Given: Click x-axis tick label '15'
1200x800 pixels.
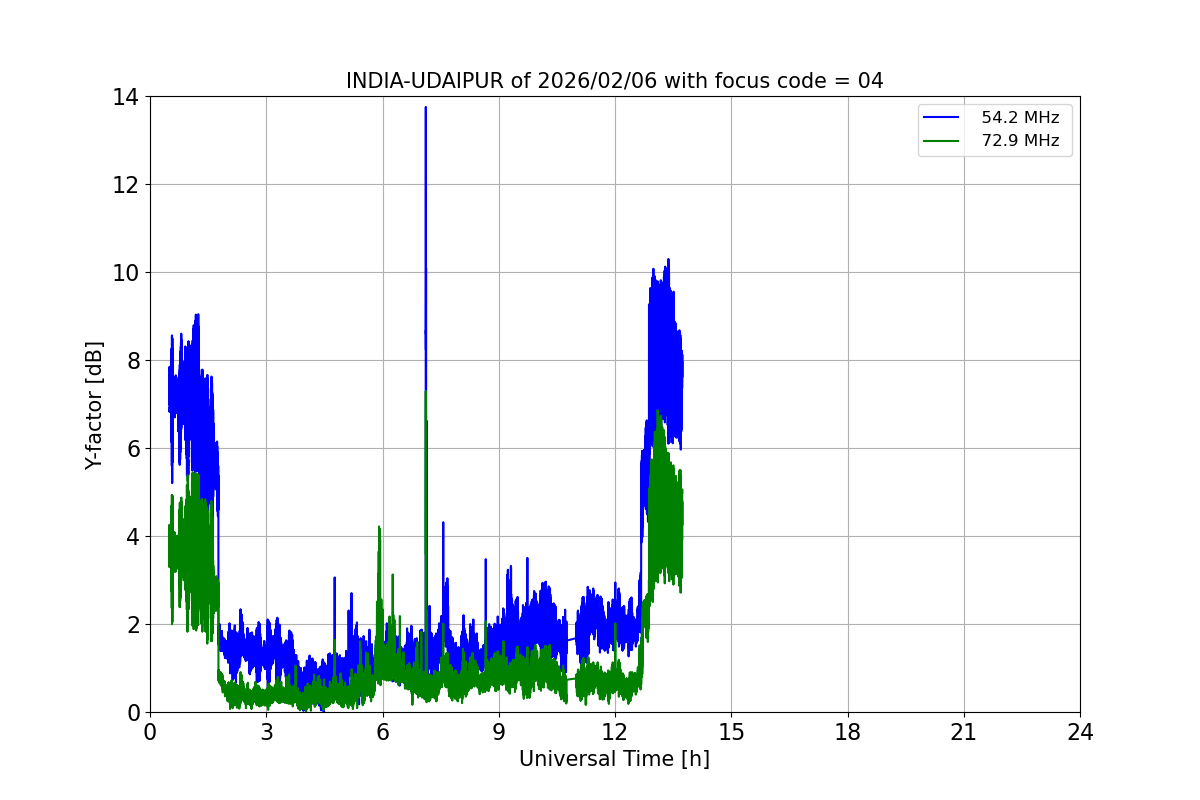Looking at the screenshot, I should (731, 732).
